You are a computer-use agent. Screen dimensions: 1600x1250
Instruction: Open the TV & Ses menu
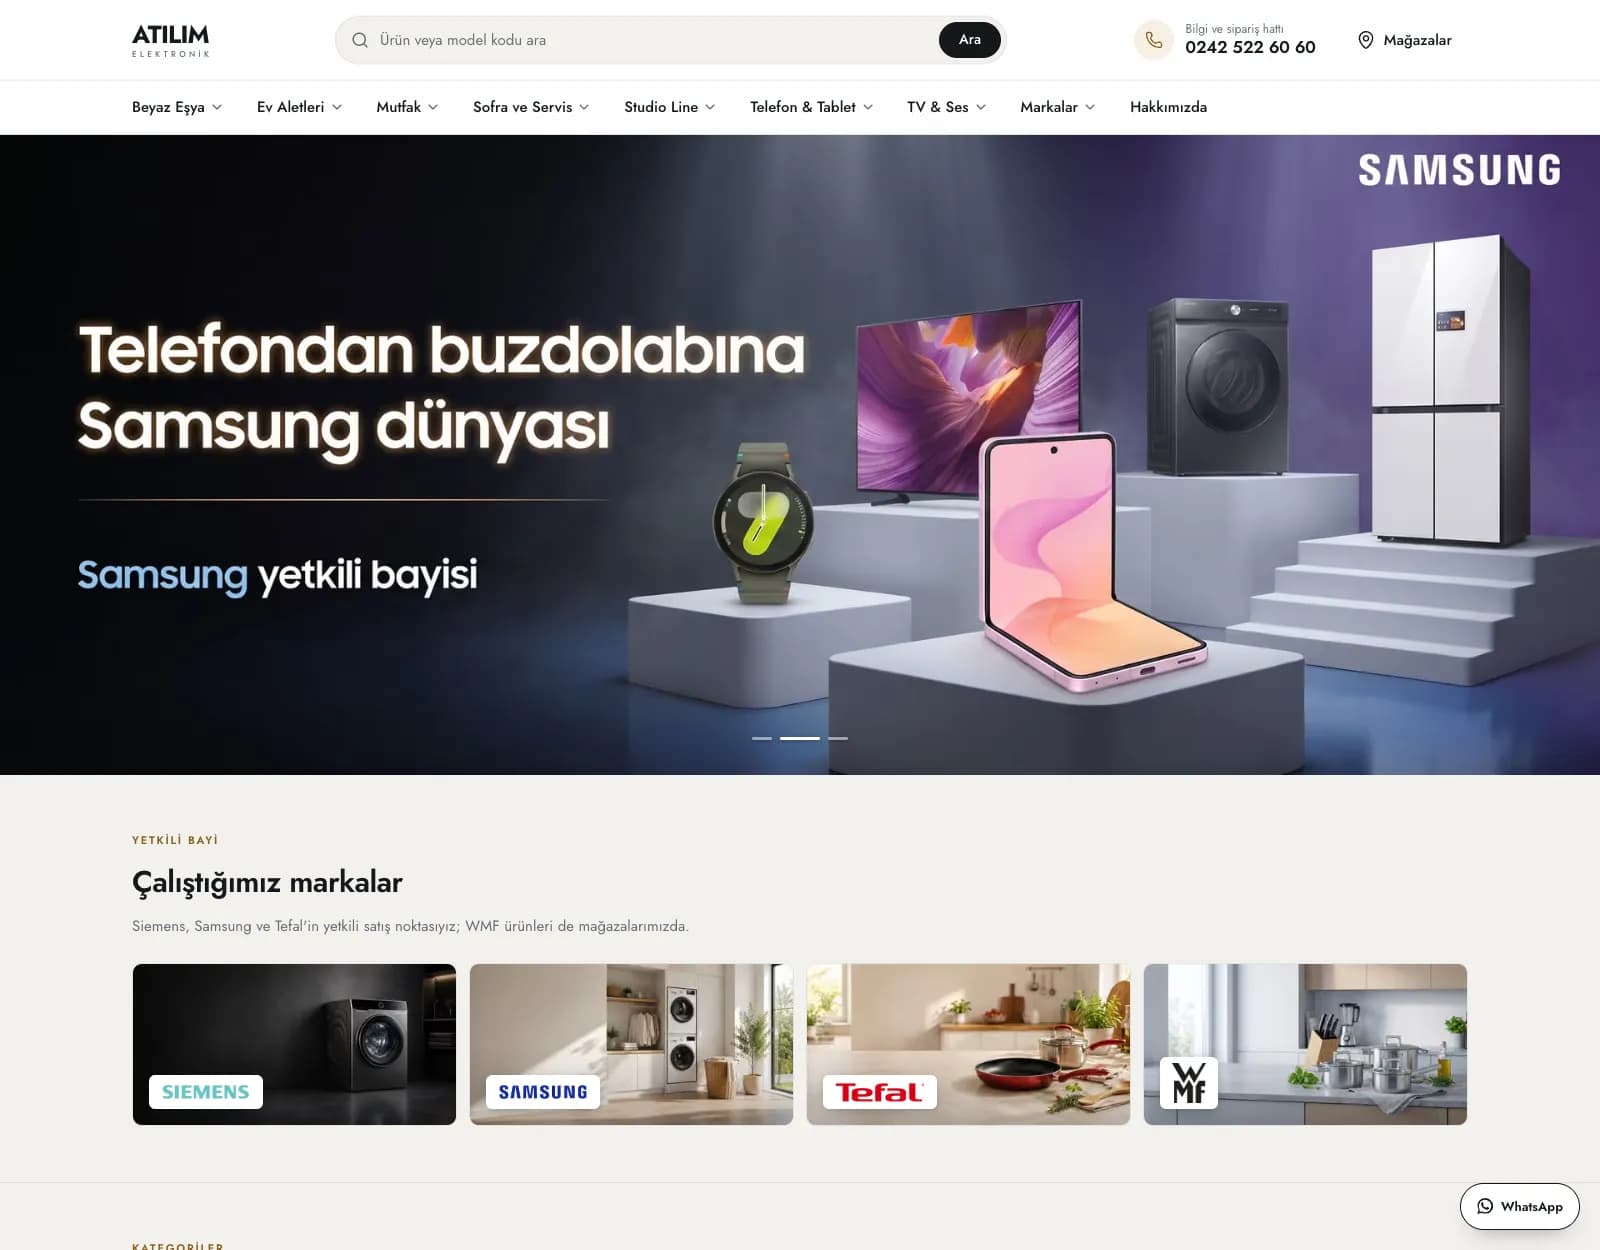(946, 107)
